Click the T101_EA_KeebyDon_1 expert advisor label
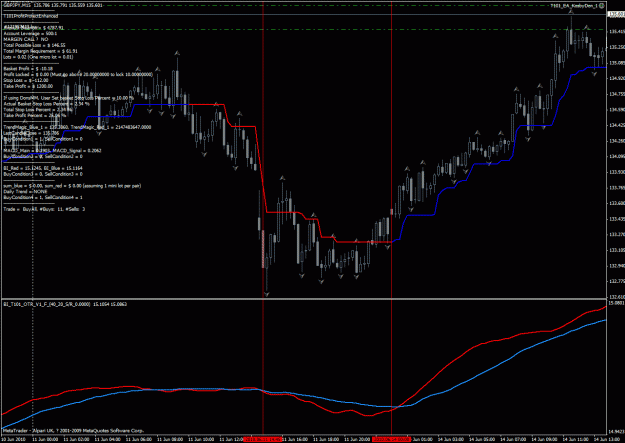Image resolution: width=625 pixels, height=443 pixels. [x=574, y=6]
